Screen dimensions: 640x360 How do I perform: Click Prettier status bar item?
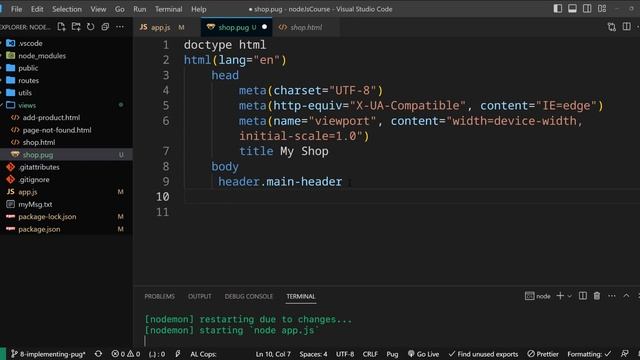tap(543, 354)
